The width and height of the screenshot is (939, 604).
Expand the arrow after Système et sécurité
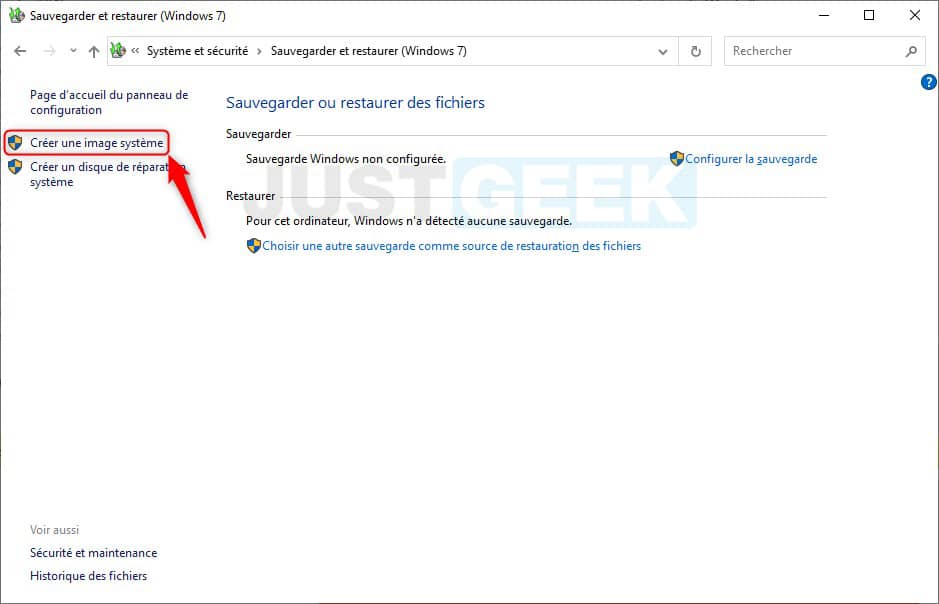[x=259, y=51]
